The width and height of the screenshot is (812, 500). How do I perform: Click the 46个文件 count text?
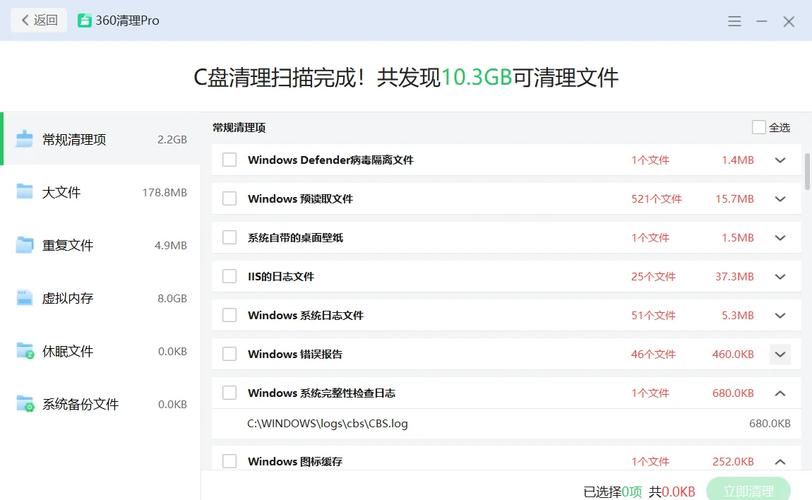pyautogui.click(x=653, y=354)
